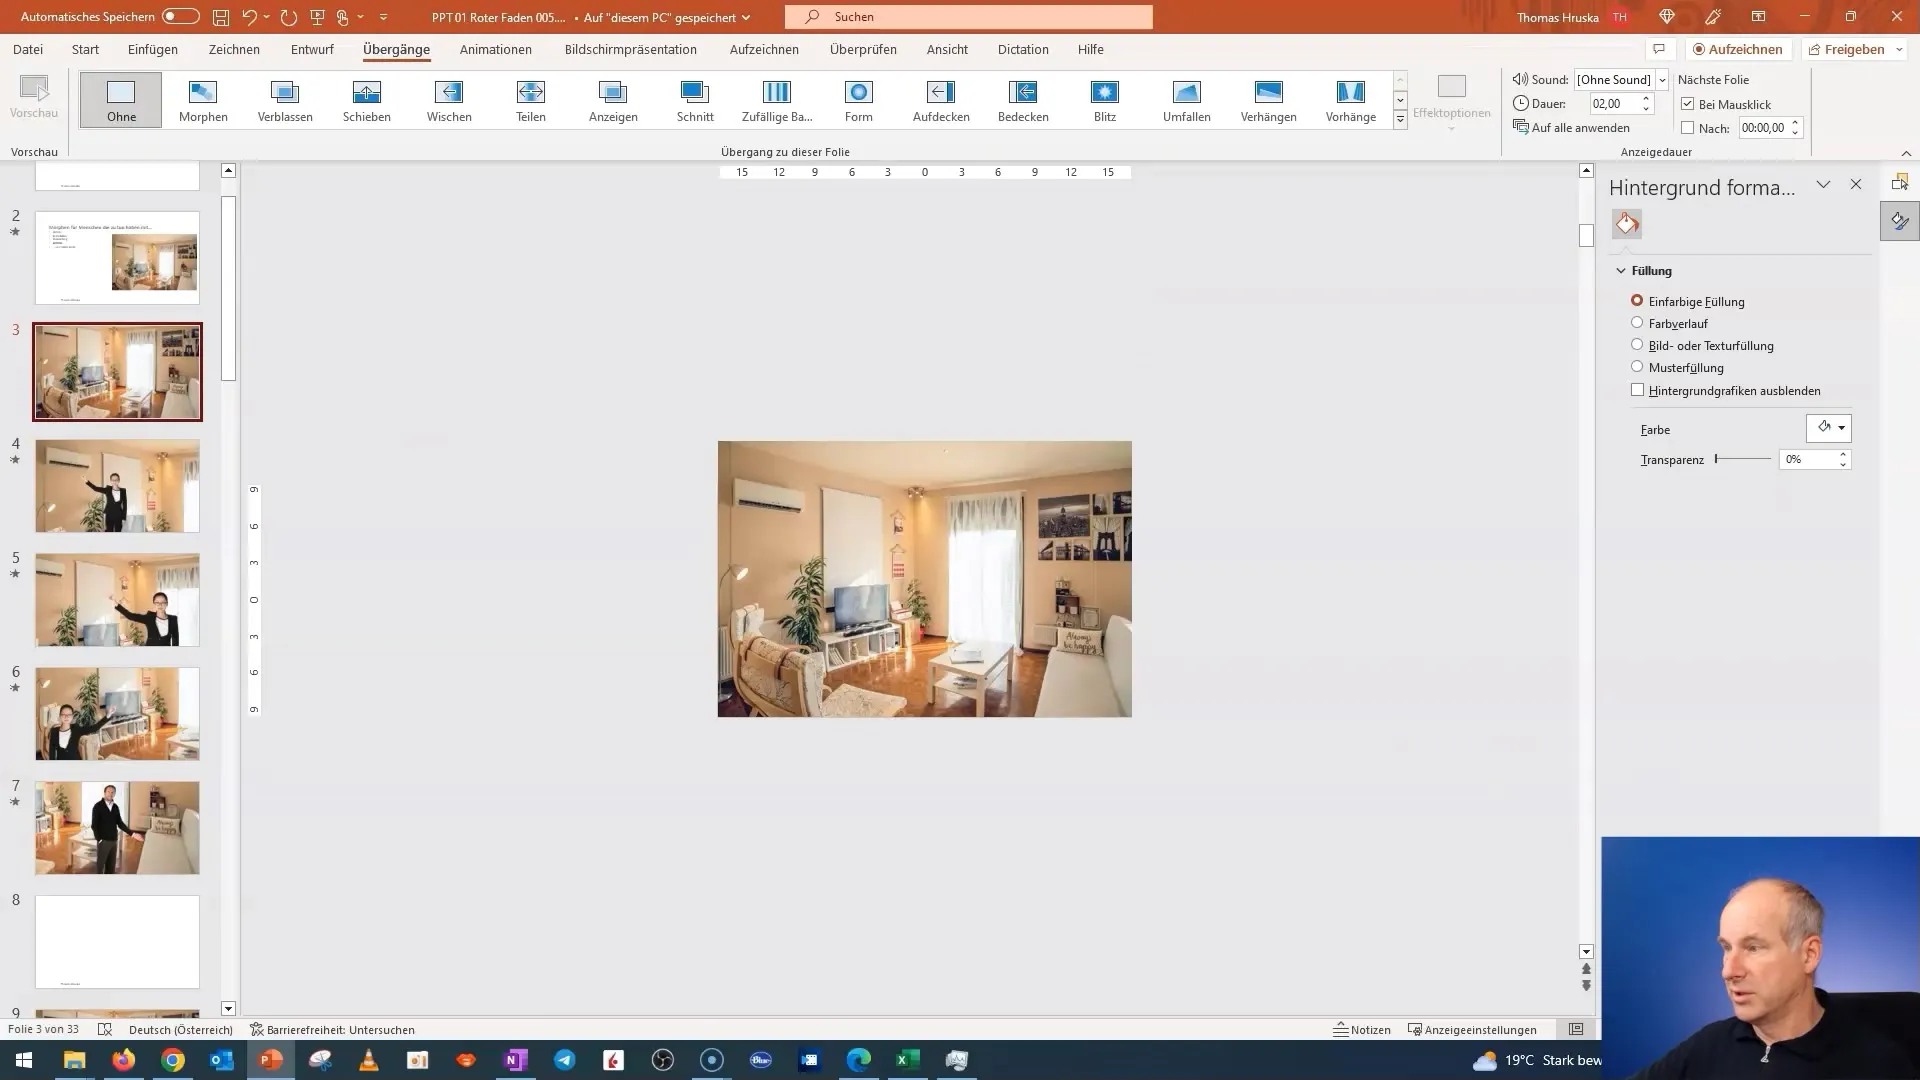1920x1080 pixels.
Task: Select Einfarbige Füllung radio option
Action: (x=1637, y=300)
